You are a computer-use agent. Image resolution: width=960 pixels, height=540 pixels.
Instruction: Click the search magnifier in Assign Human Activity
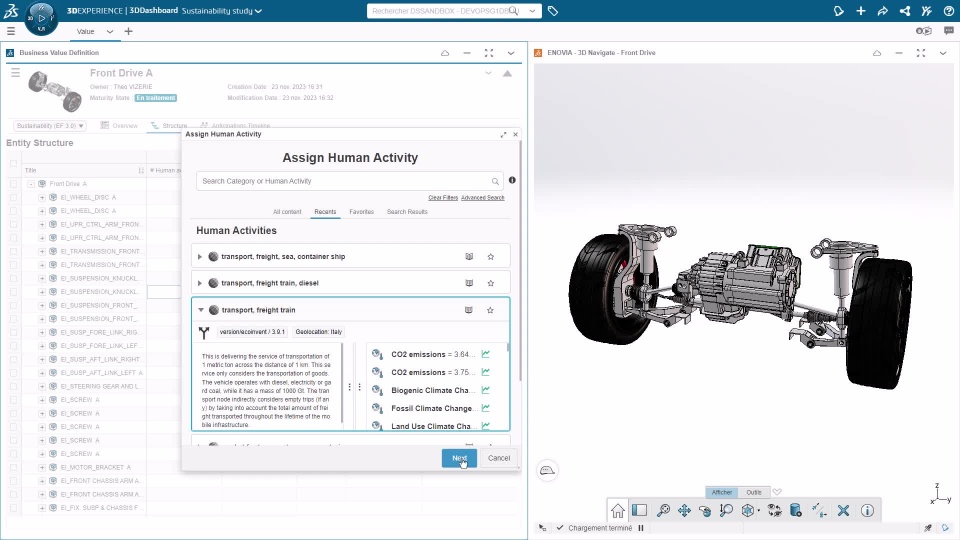[x=495, y=181]
